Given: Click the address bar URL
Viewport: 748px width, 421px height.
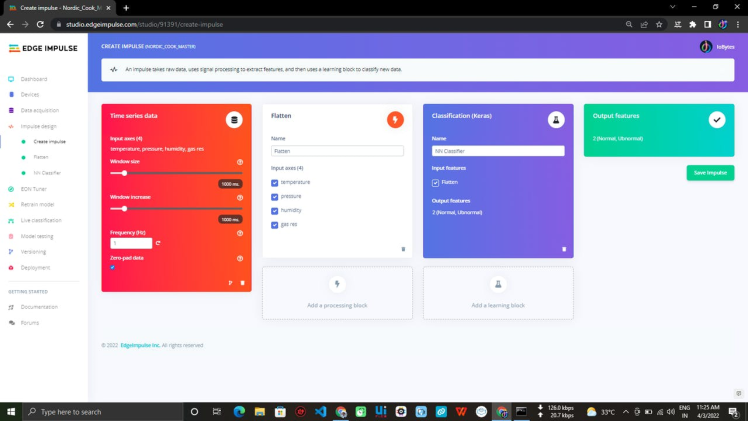Looking at the screenshot, I should click(145, 24).
